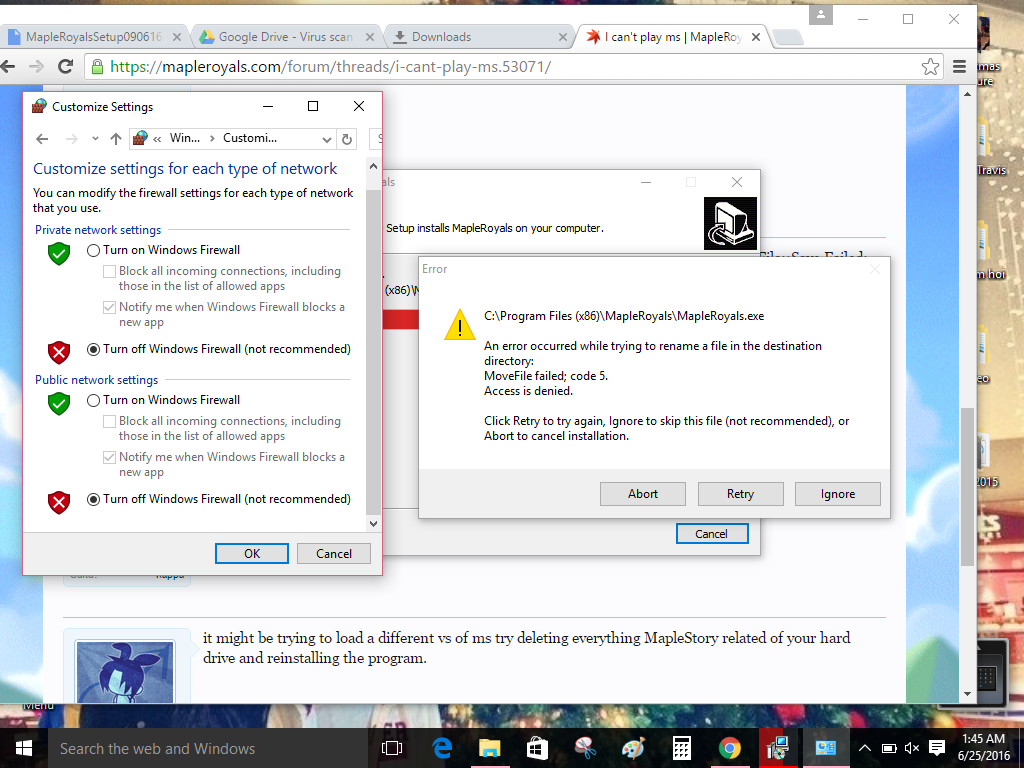Reload the page in Chrome
This screenshot has height=768, width=1024.
65,66
